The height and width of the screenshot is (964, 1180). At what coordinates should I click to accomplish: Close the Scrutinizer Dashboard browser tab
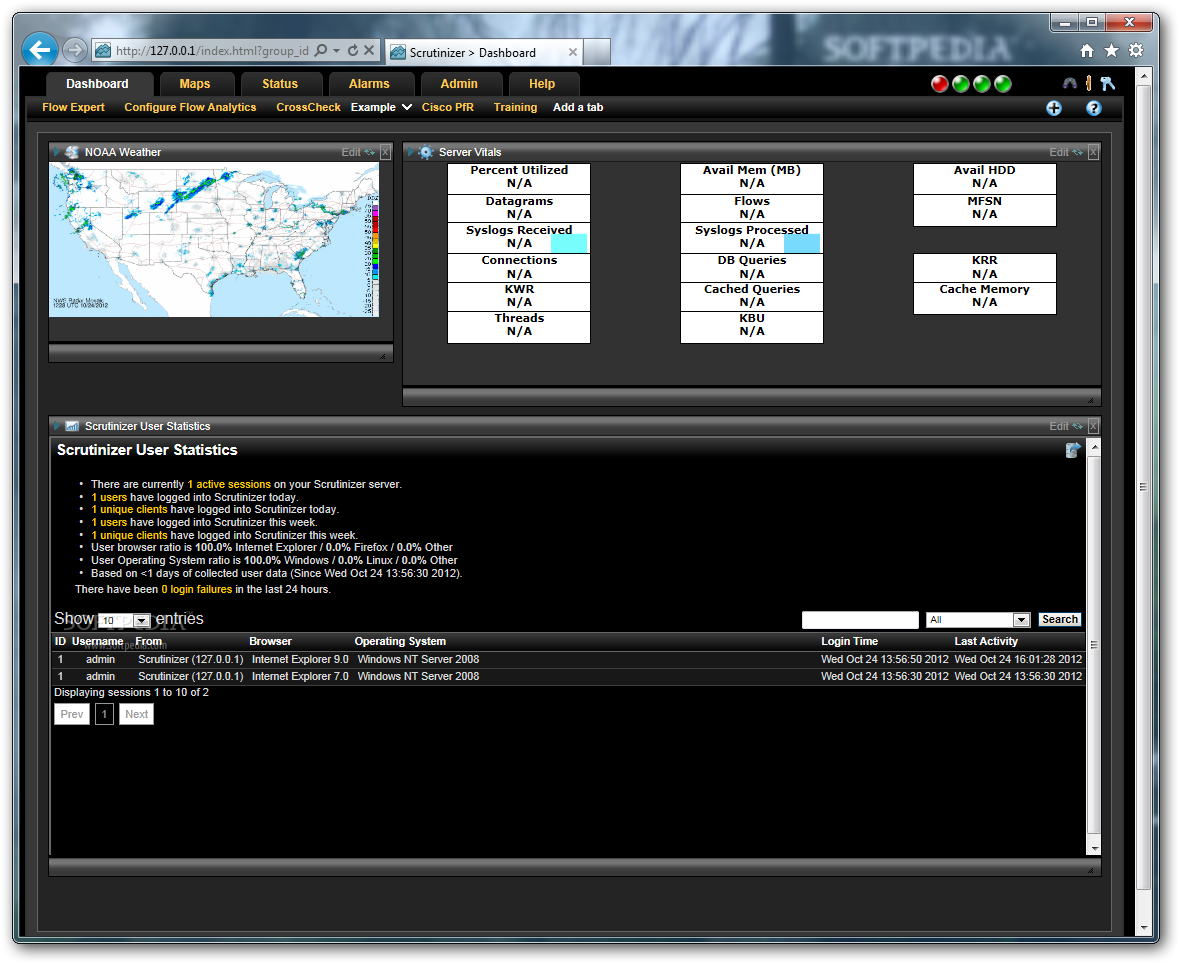[x=573, y=52]
